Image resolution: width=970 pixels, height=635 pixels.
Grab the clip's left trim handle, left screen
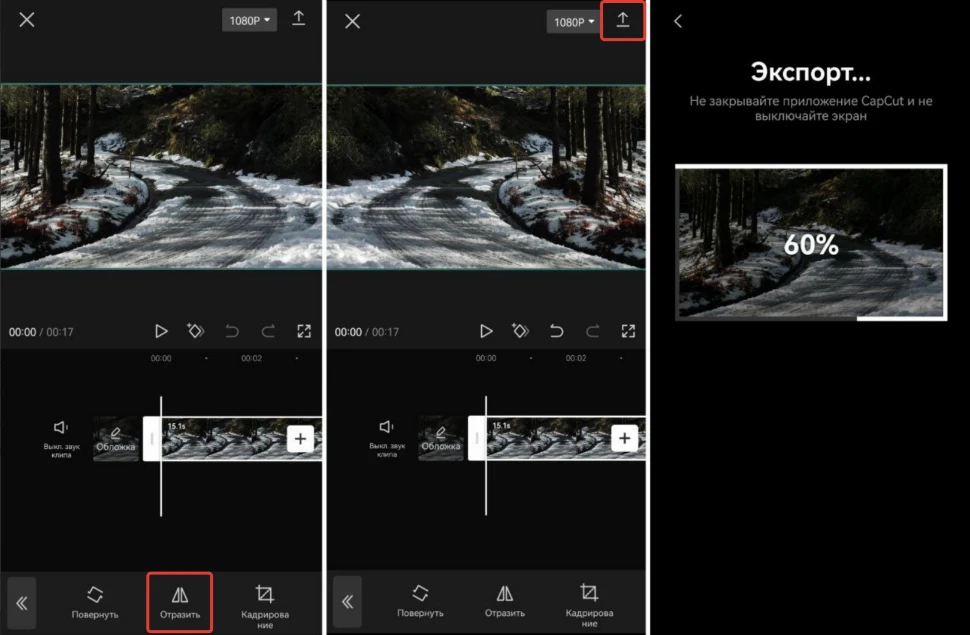point(152,439)
